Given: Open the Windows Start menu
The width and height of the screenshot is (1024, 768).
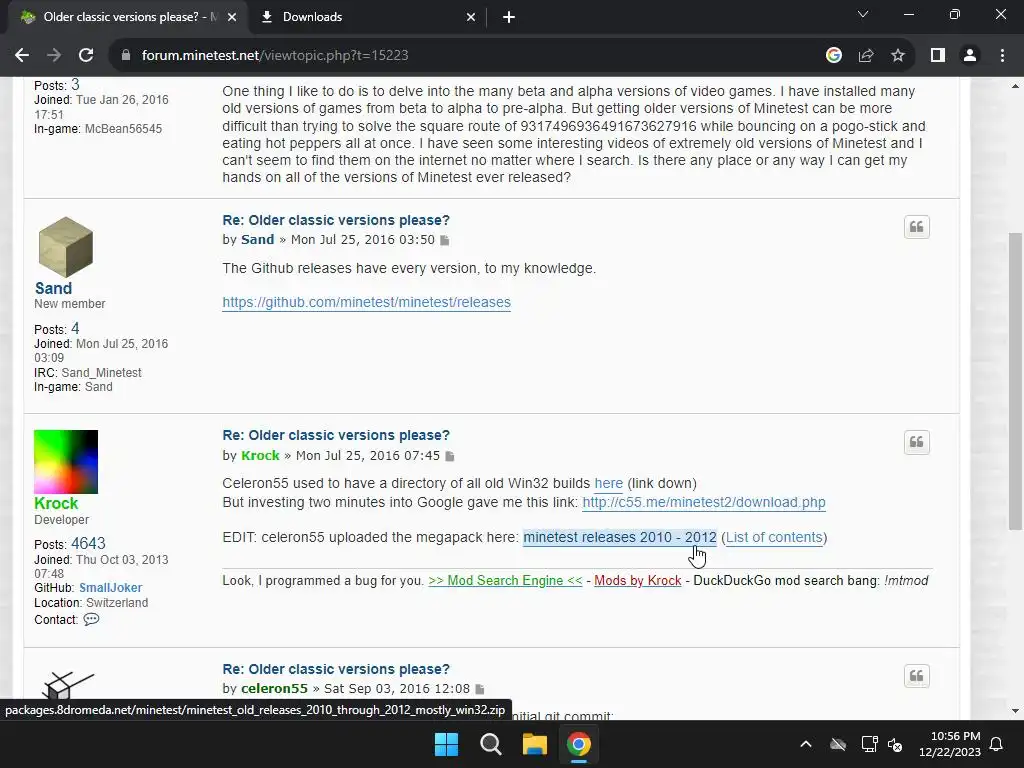Looking at the screenshot, I should click(447, 744).
